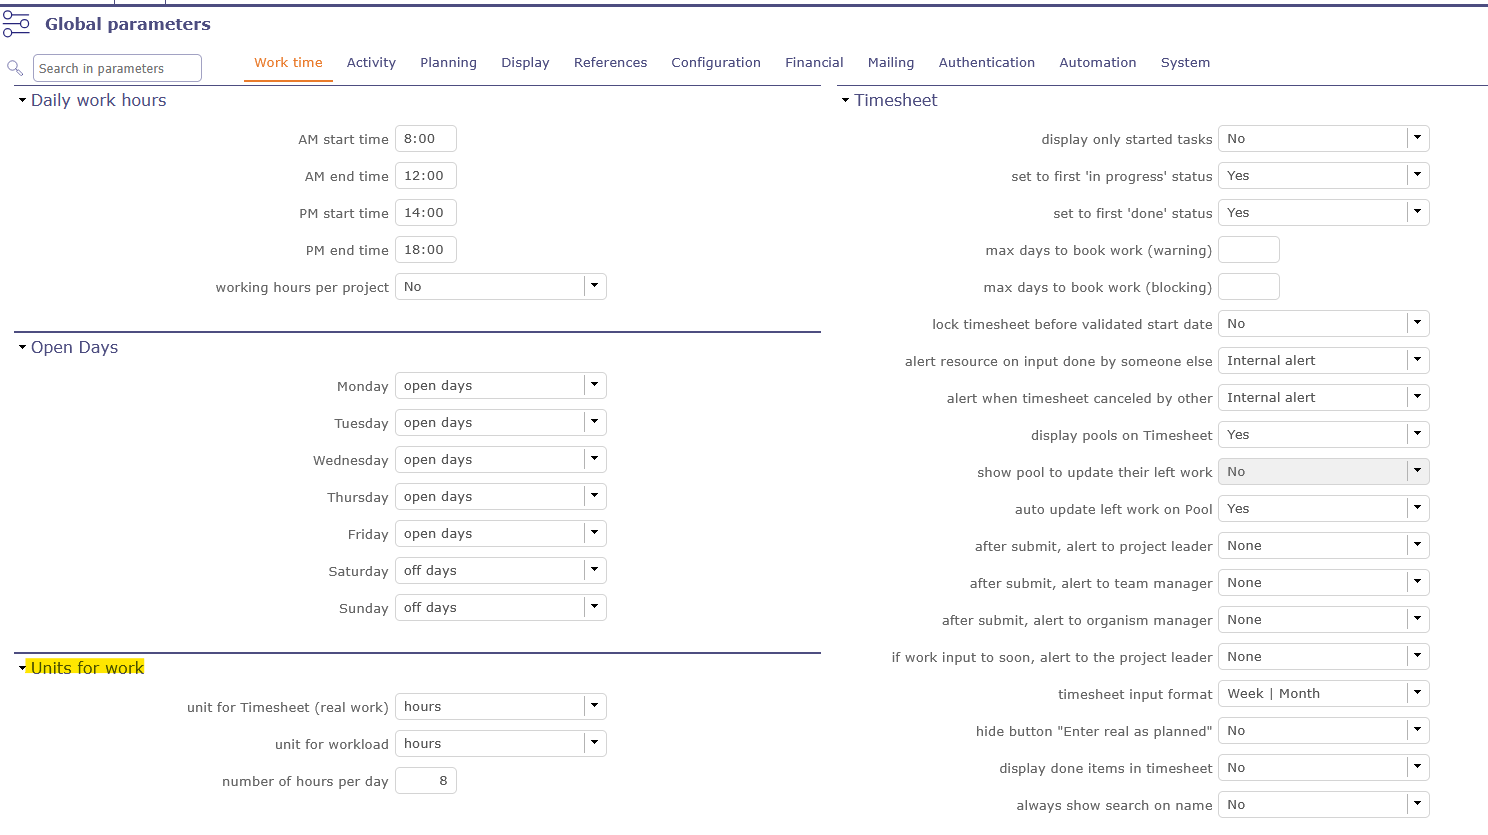
Task: Select the System tab
Action: [1185, 62]
